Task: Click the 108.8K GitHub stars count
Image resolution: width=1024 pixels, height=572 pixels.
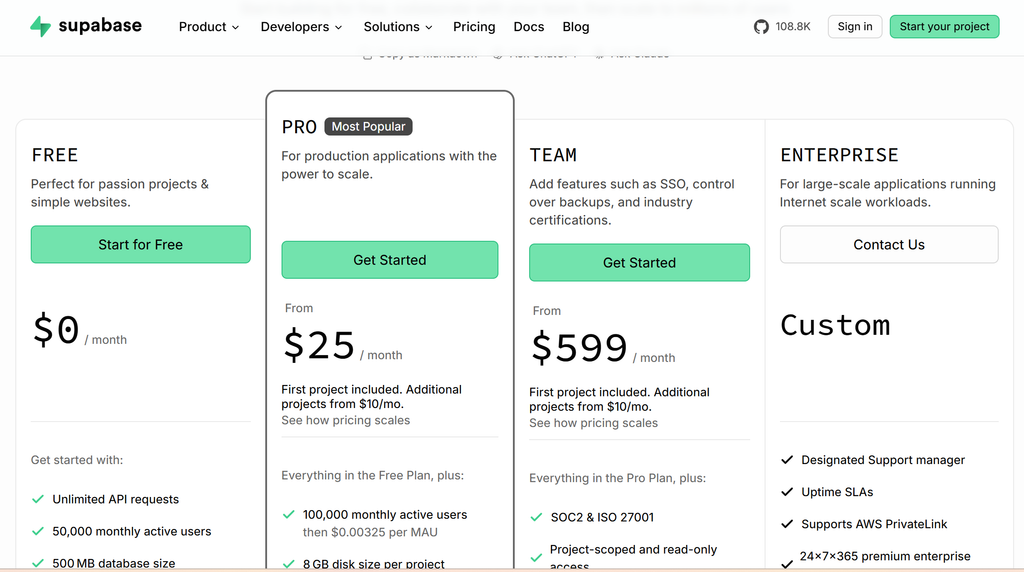Action: pos(793,27)
